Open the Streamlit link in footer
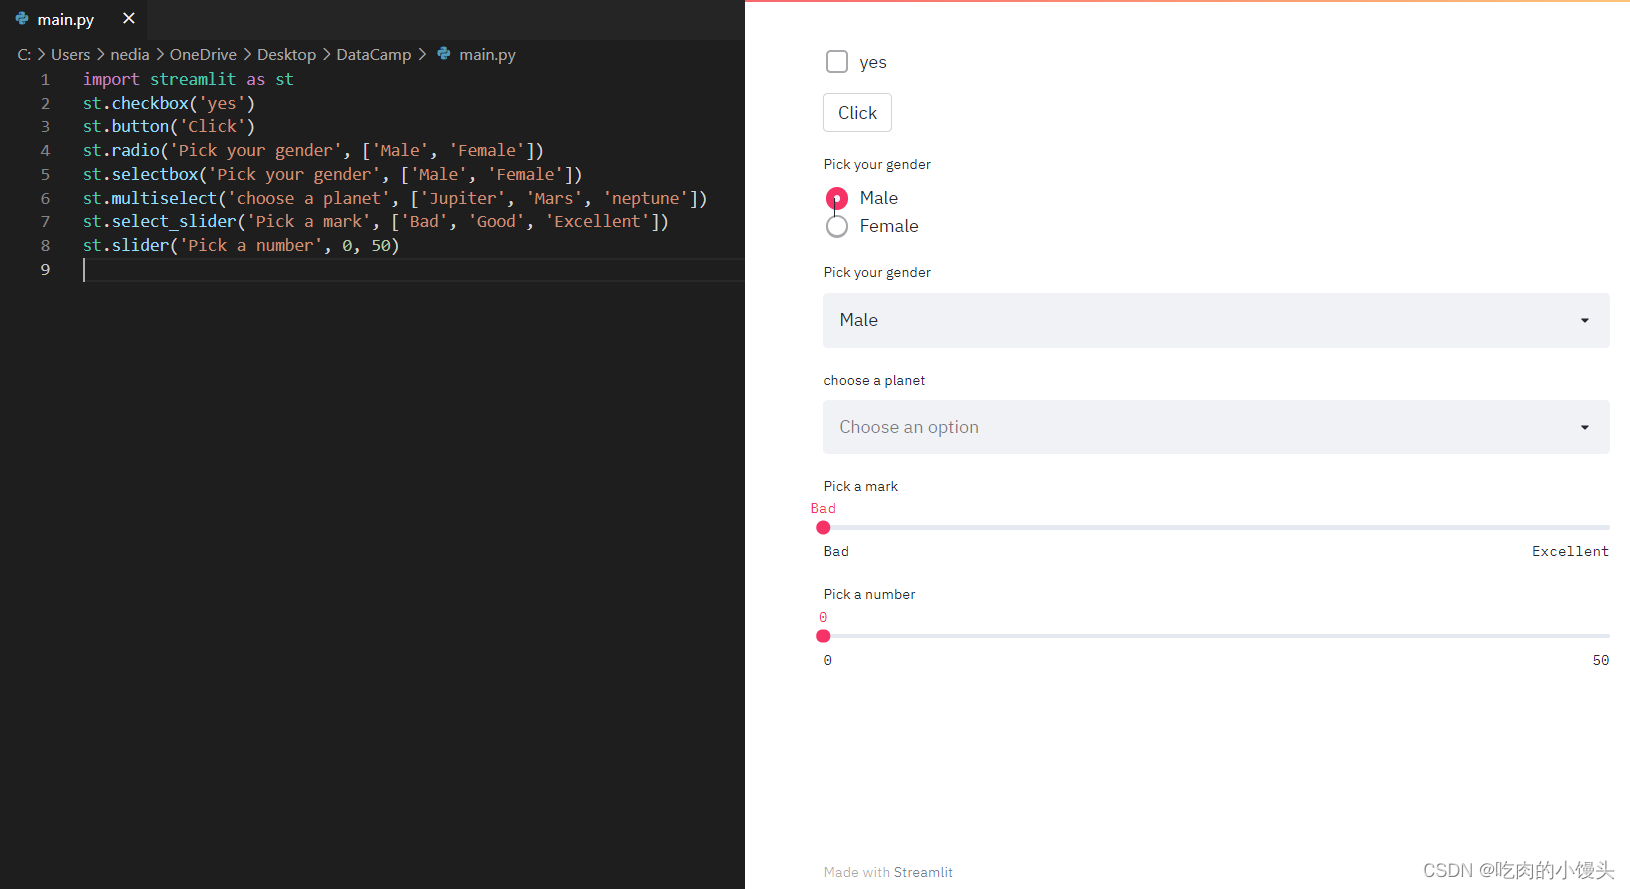The image size is (1630, 889). pyautogui.click(x=923, y=872)
